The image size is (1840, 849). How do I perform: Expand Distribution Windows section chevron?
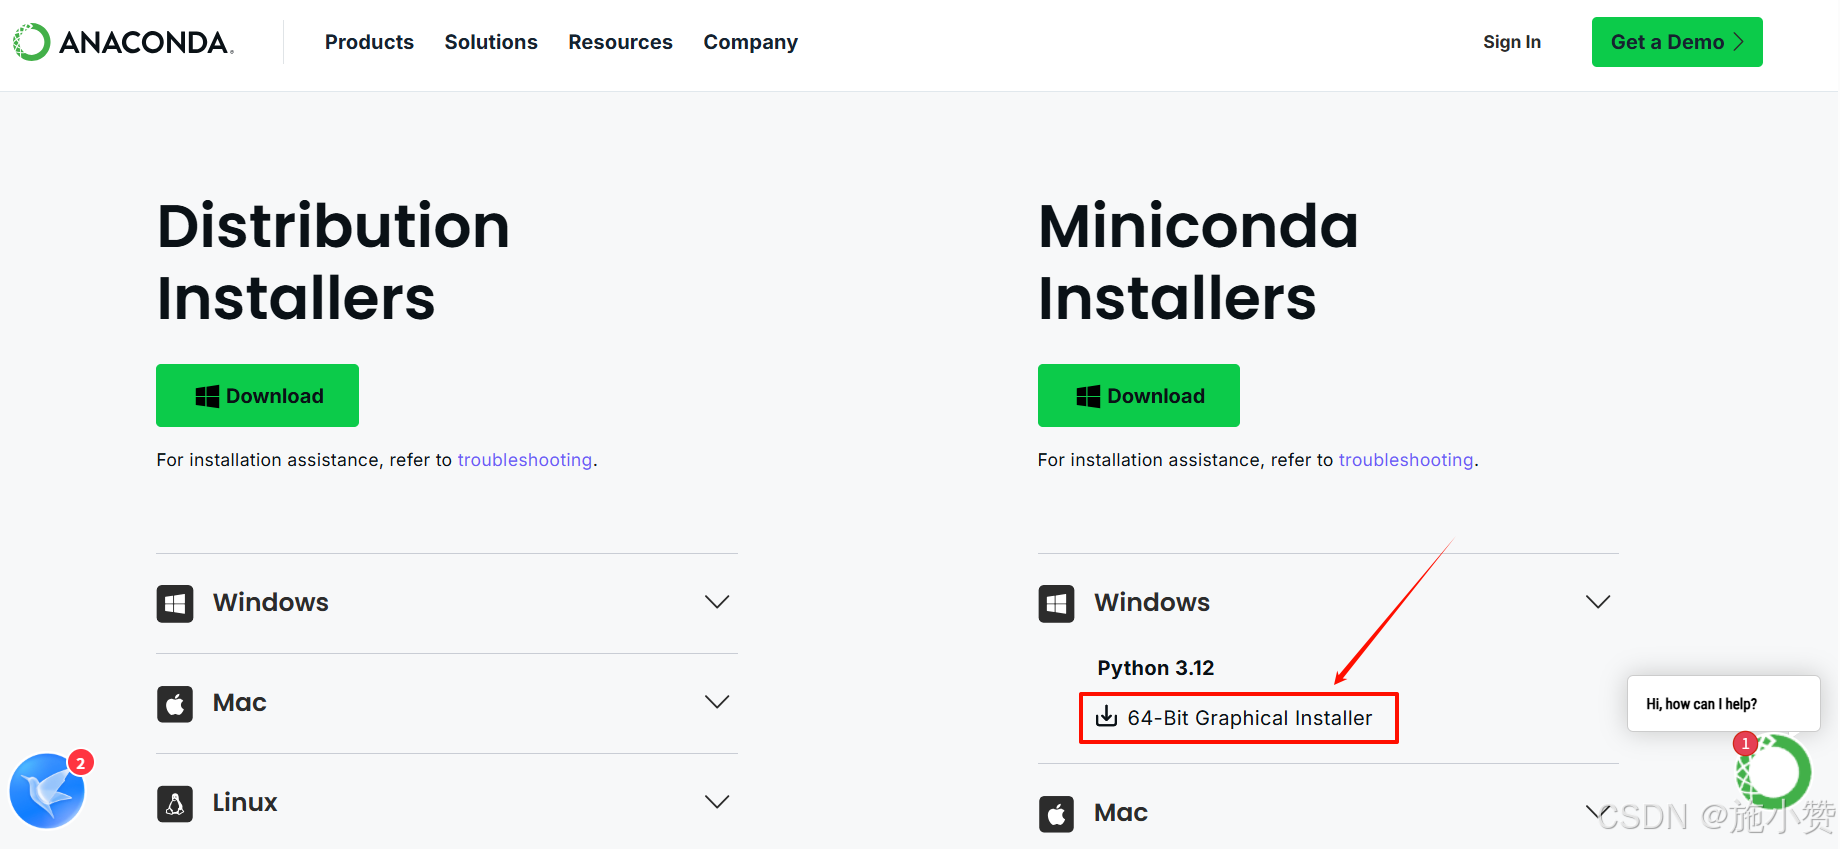(x=717, y=602)
